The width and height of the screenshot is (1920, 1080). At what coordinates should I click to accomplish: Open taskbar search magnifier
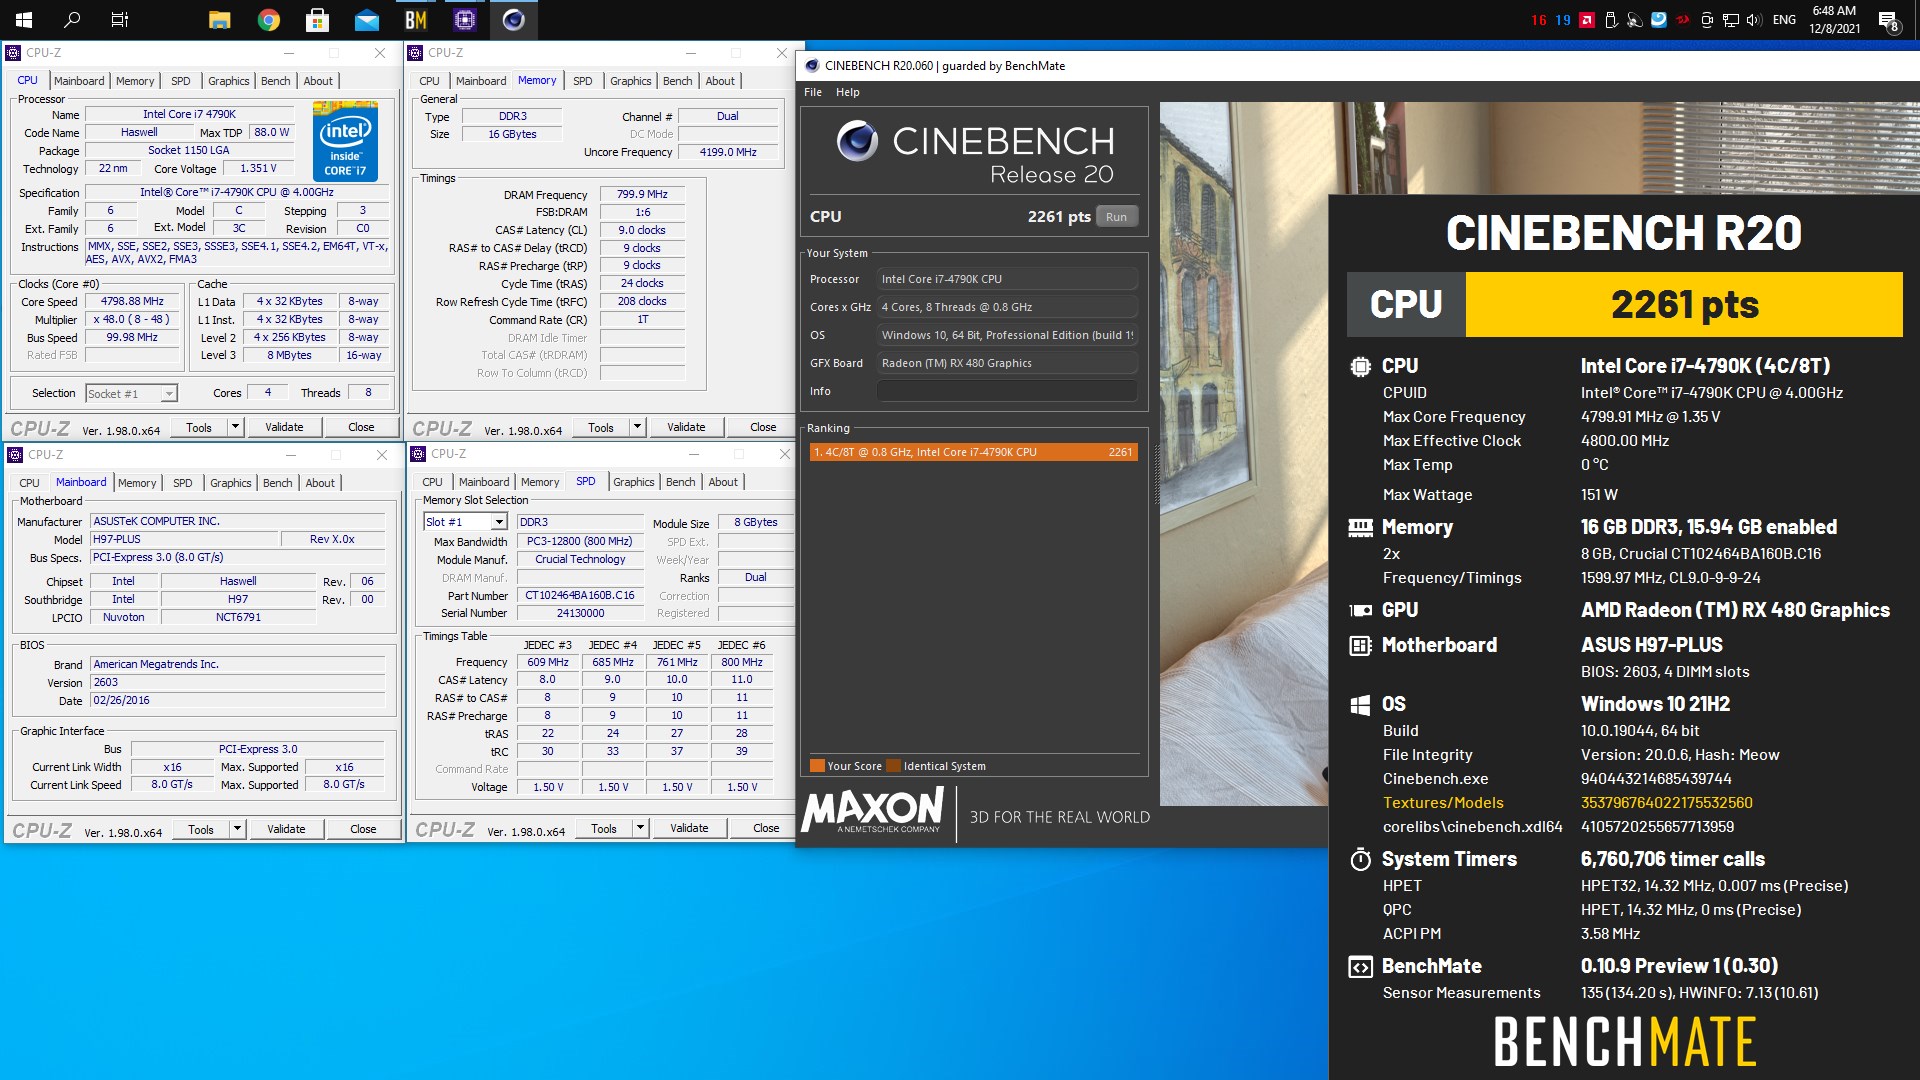pos(72,19)
